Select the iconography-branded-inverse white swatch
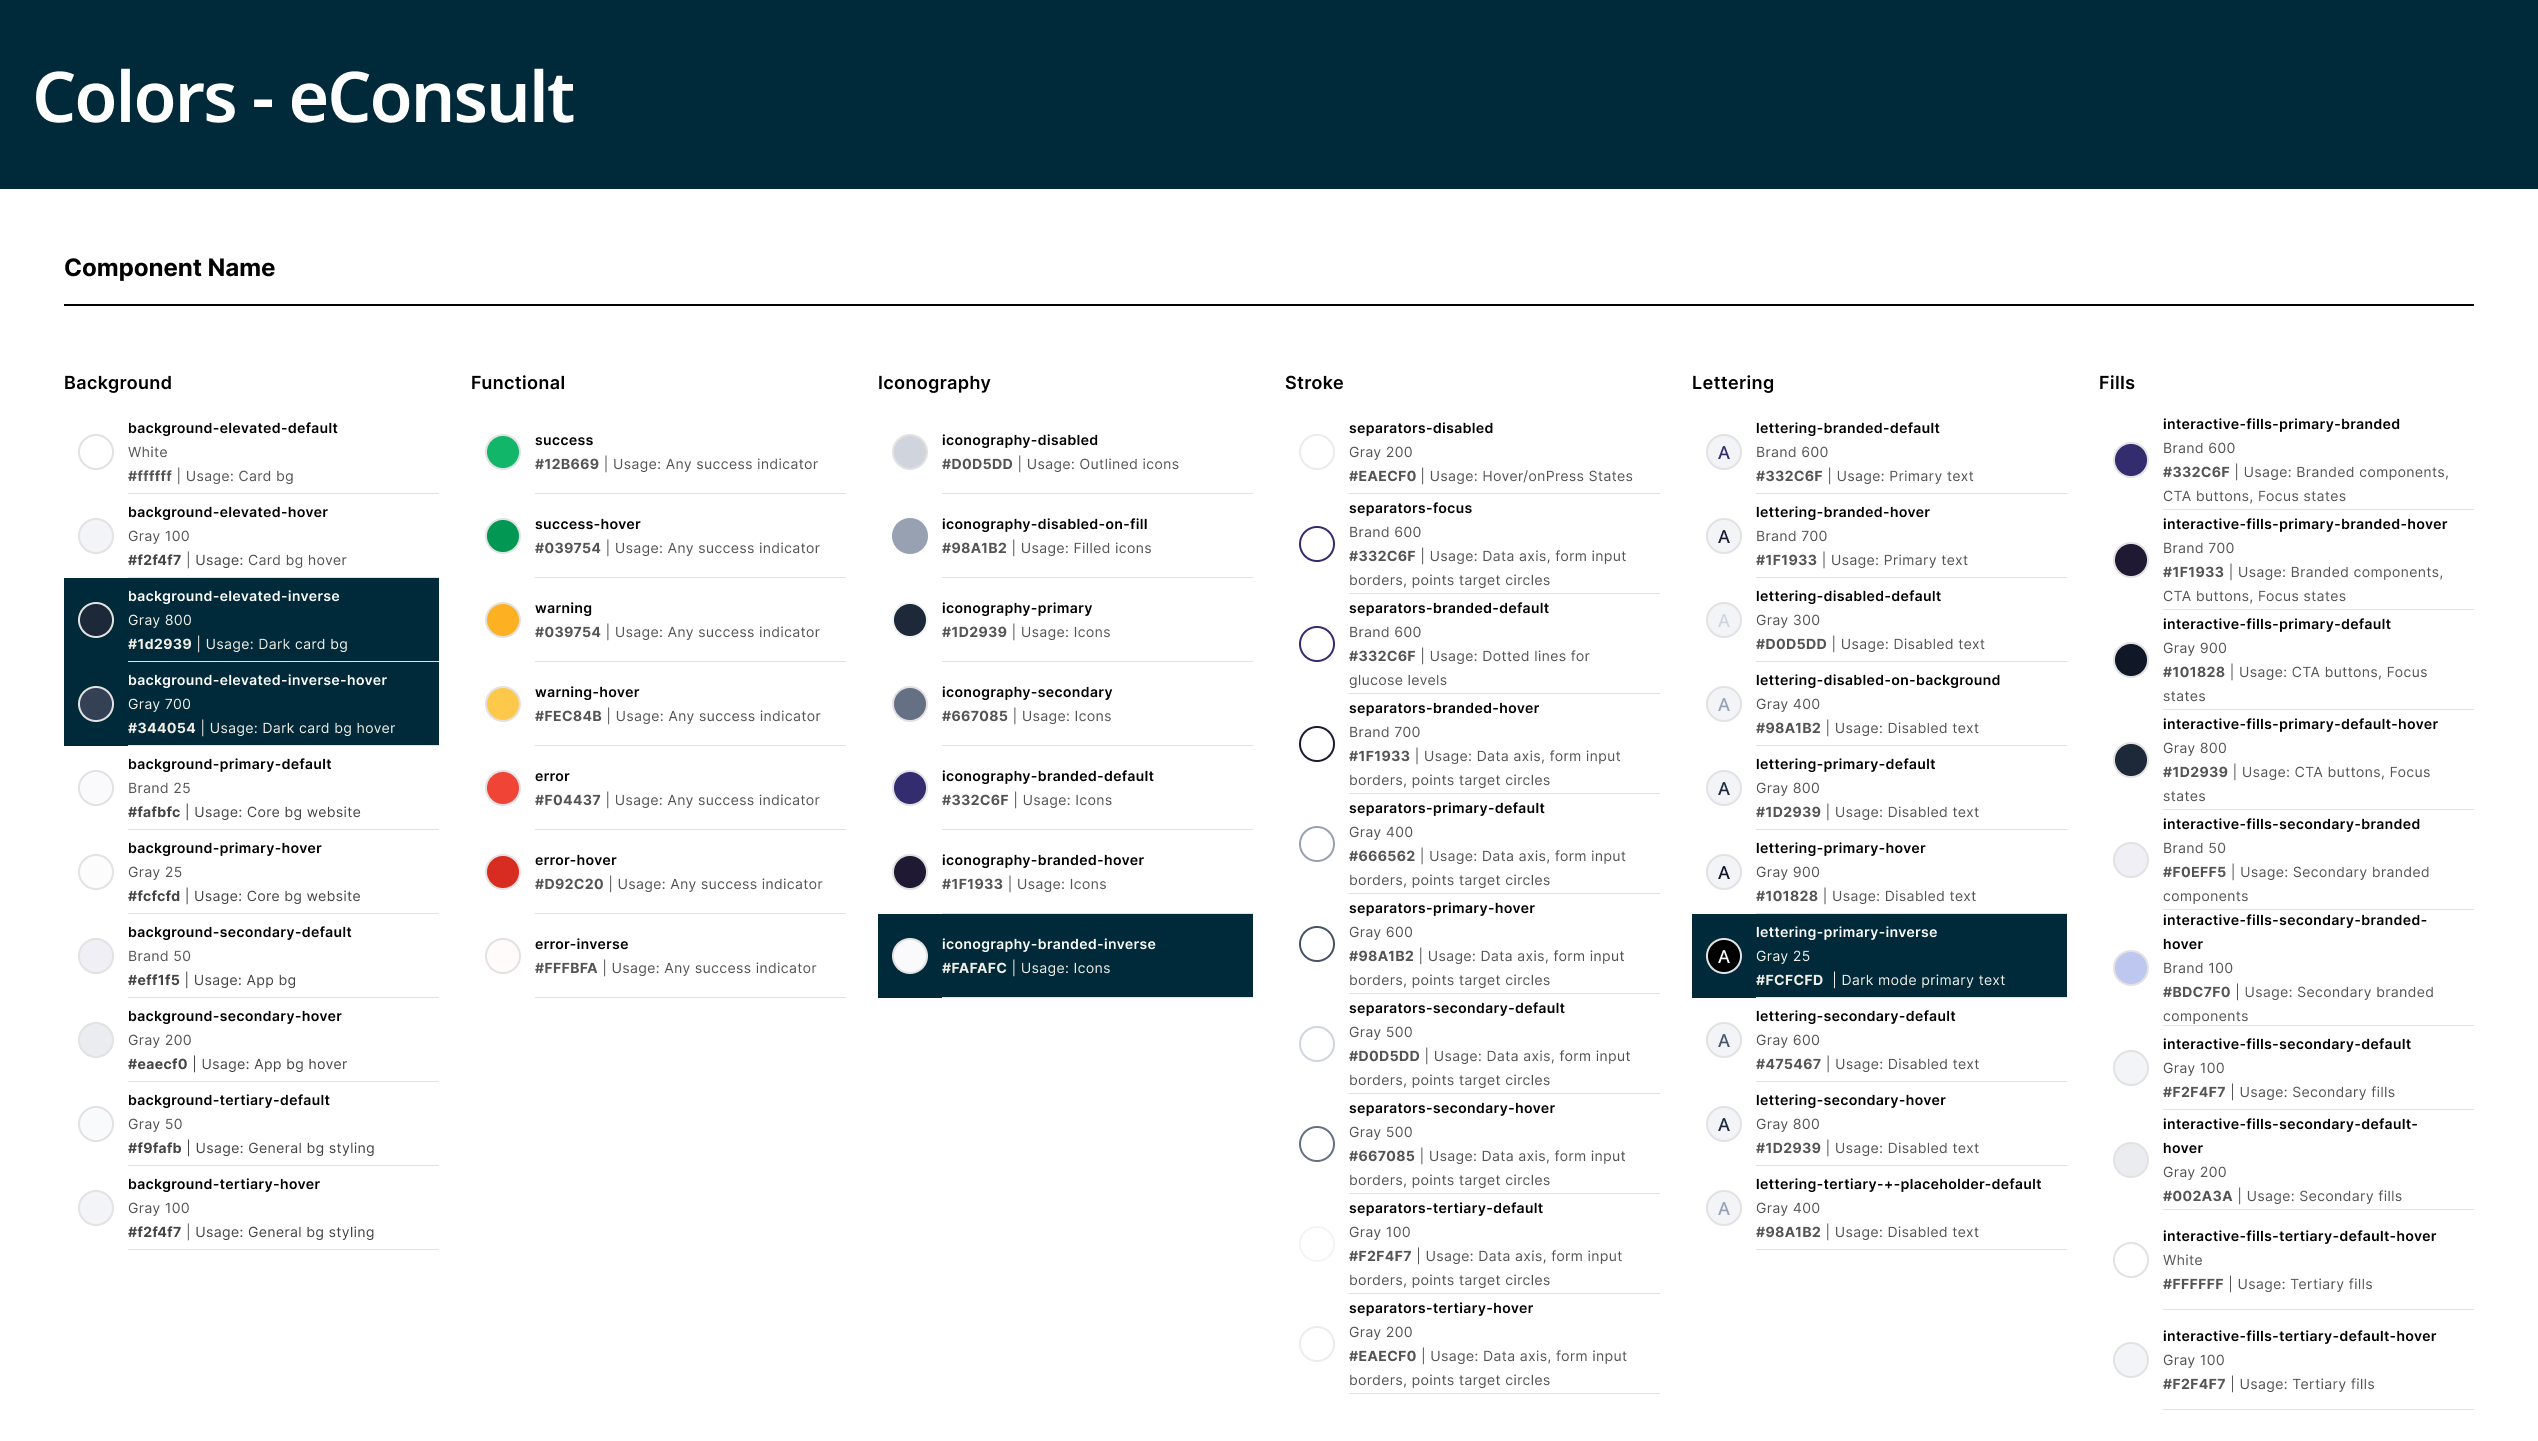The image size is (2538, 1441). 910,956
